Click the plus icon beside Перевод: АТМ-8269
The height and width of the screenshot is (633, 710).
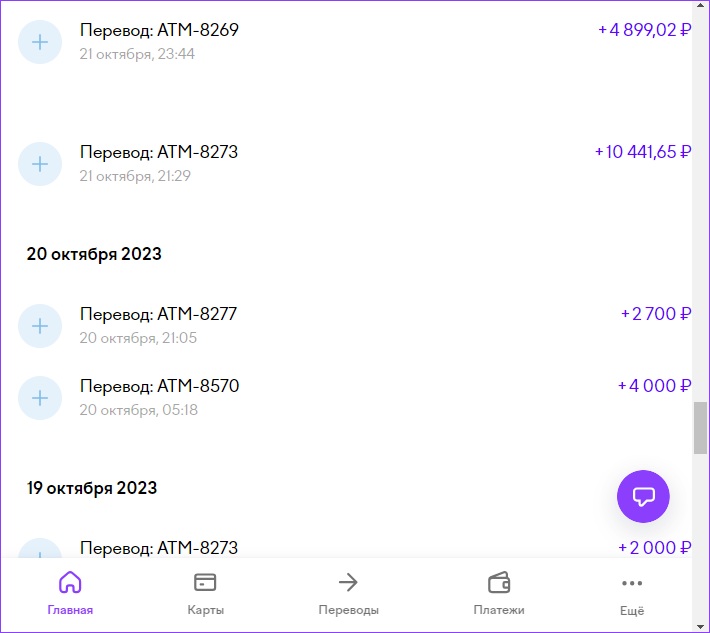point(40,42)
